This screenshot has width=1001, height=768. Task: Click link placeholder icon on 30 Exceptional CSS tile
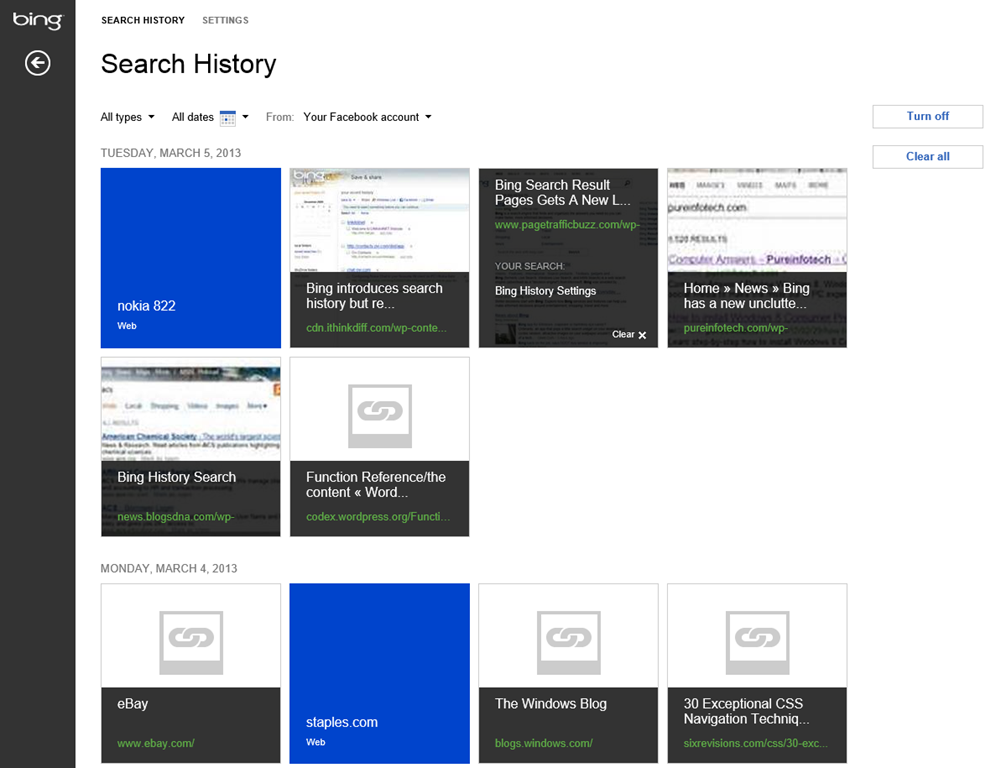tap(758, 642)
